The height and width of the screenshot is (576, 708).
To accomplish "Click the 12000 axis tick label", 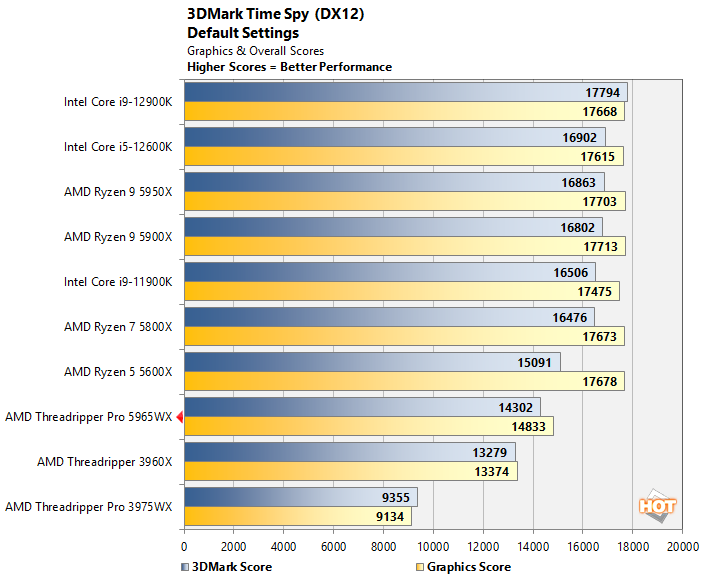I will 483,547.
